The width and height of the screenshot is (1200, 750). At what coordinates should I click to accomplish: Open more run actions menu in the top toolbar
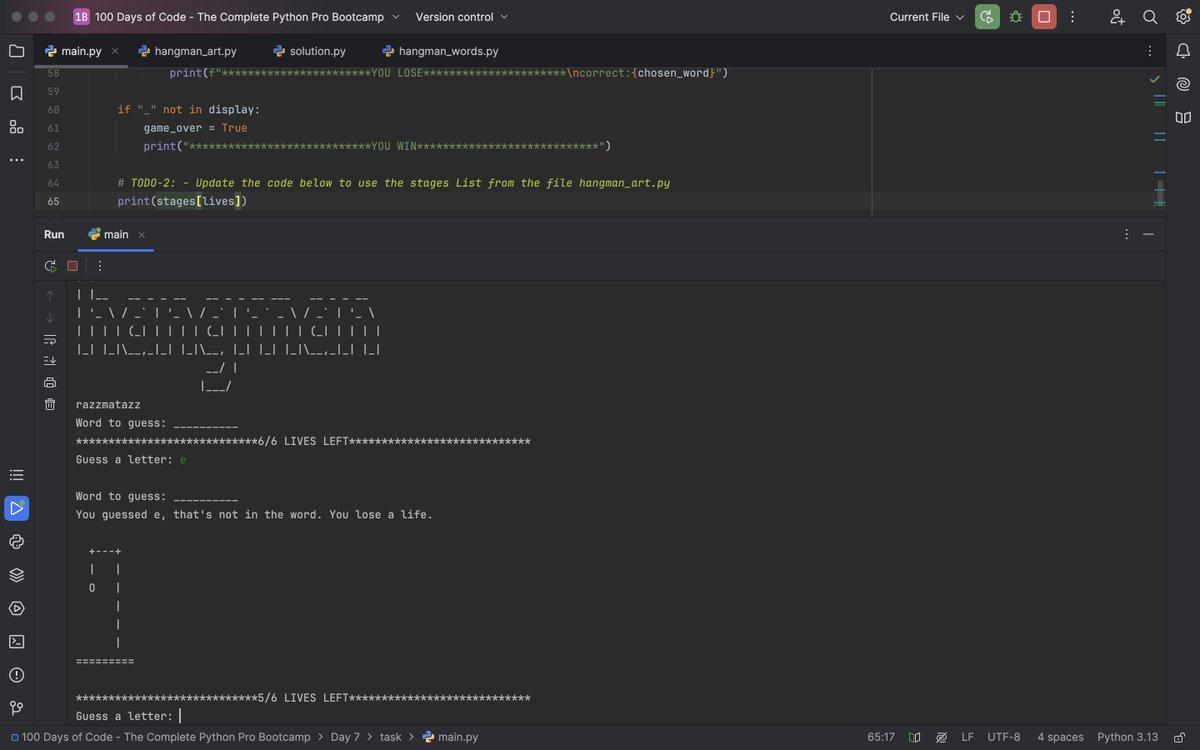(1072, 17)
